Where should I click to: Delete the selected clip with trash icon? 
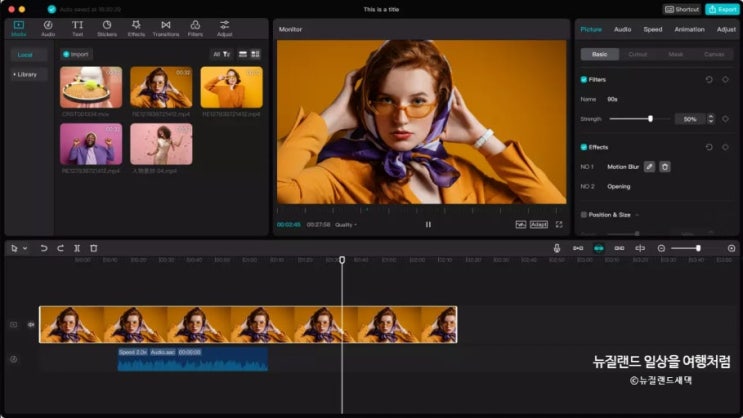[x=93, y=248]
